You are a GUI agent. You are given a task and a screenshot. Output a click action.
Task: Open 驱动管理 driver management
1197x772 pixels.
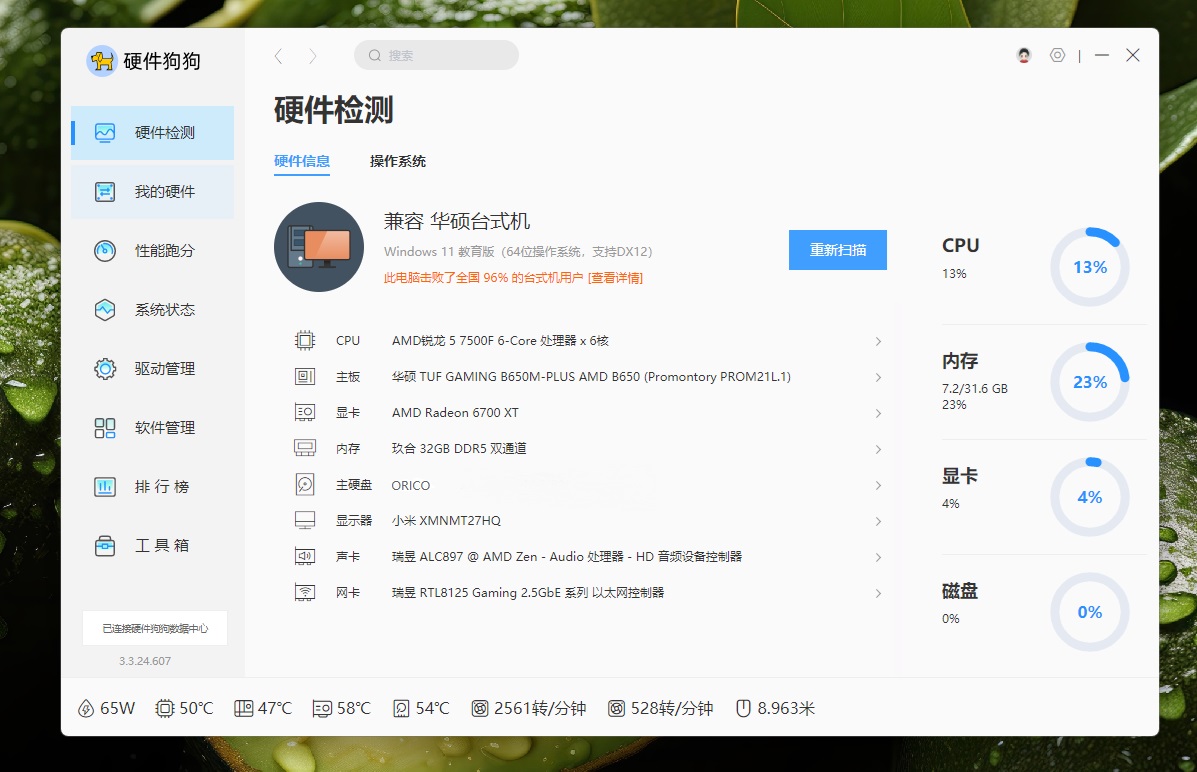point(153,369)
